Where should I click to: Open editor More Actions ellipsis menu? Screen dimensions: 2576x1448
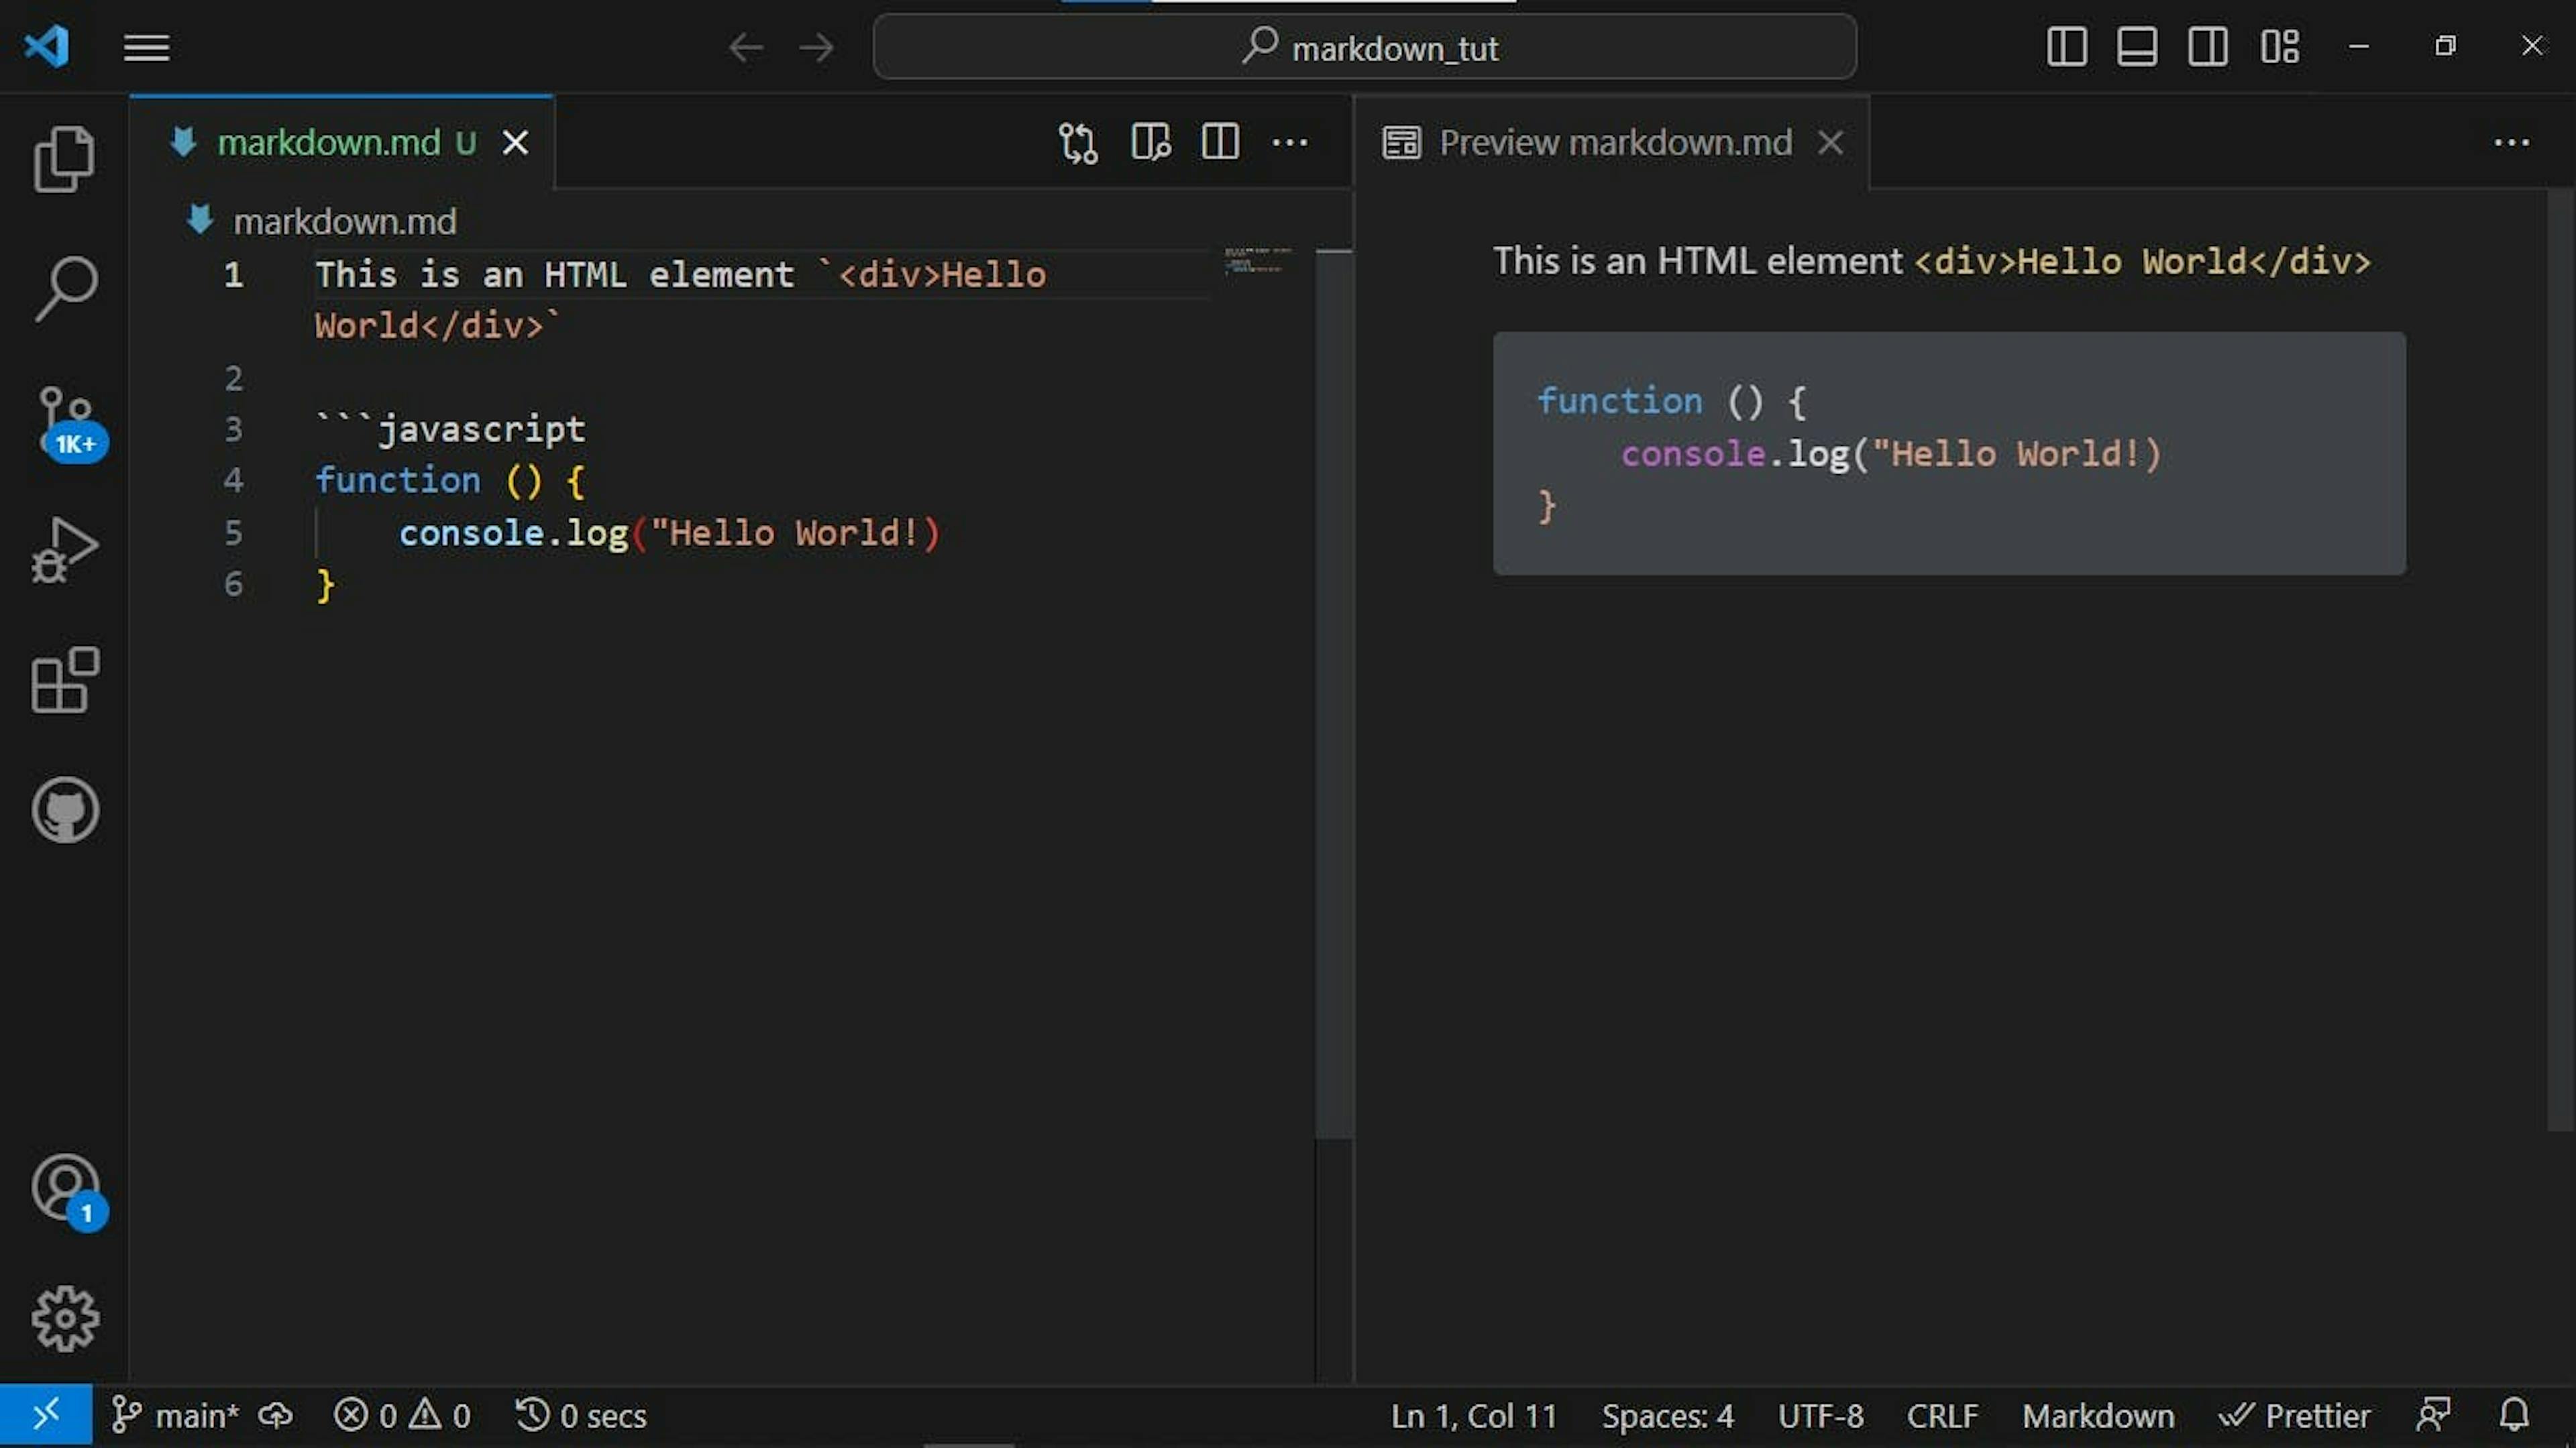(1290, 143)
